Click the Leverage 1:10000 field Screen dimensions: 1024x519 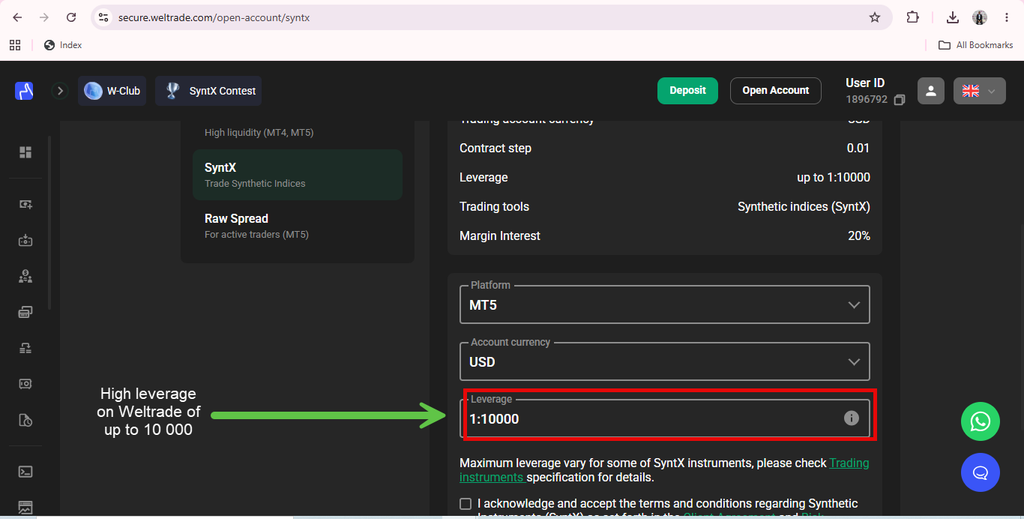coord(664,418)
